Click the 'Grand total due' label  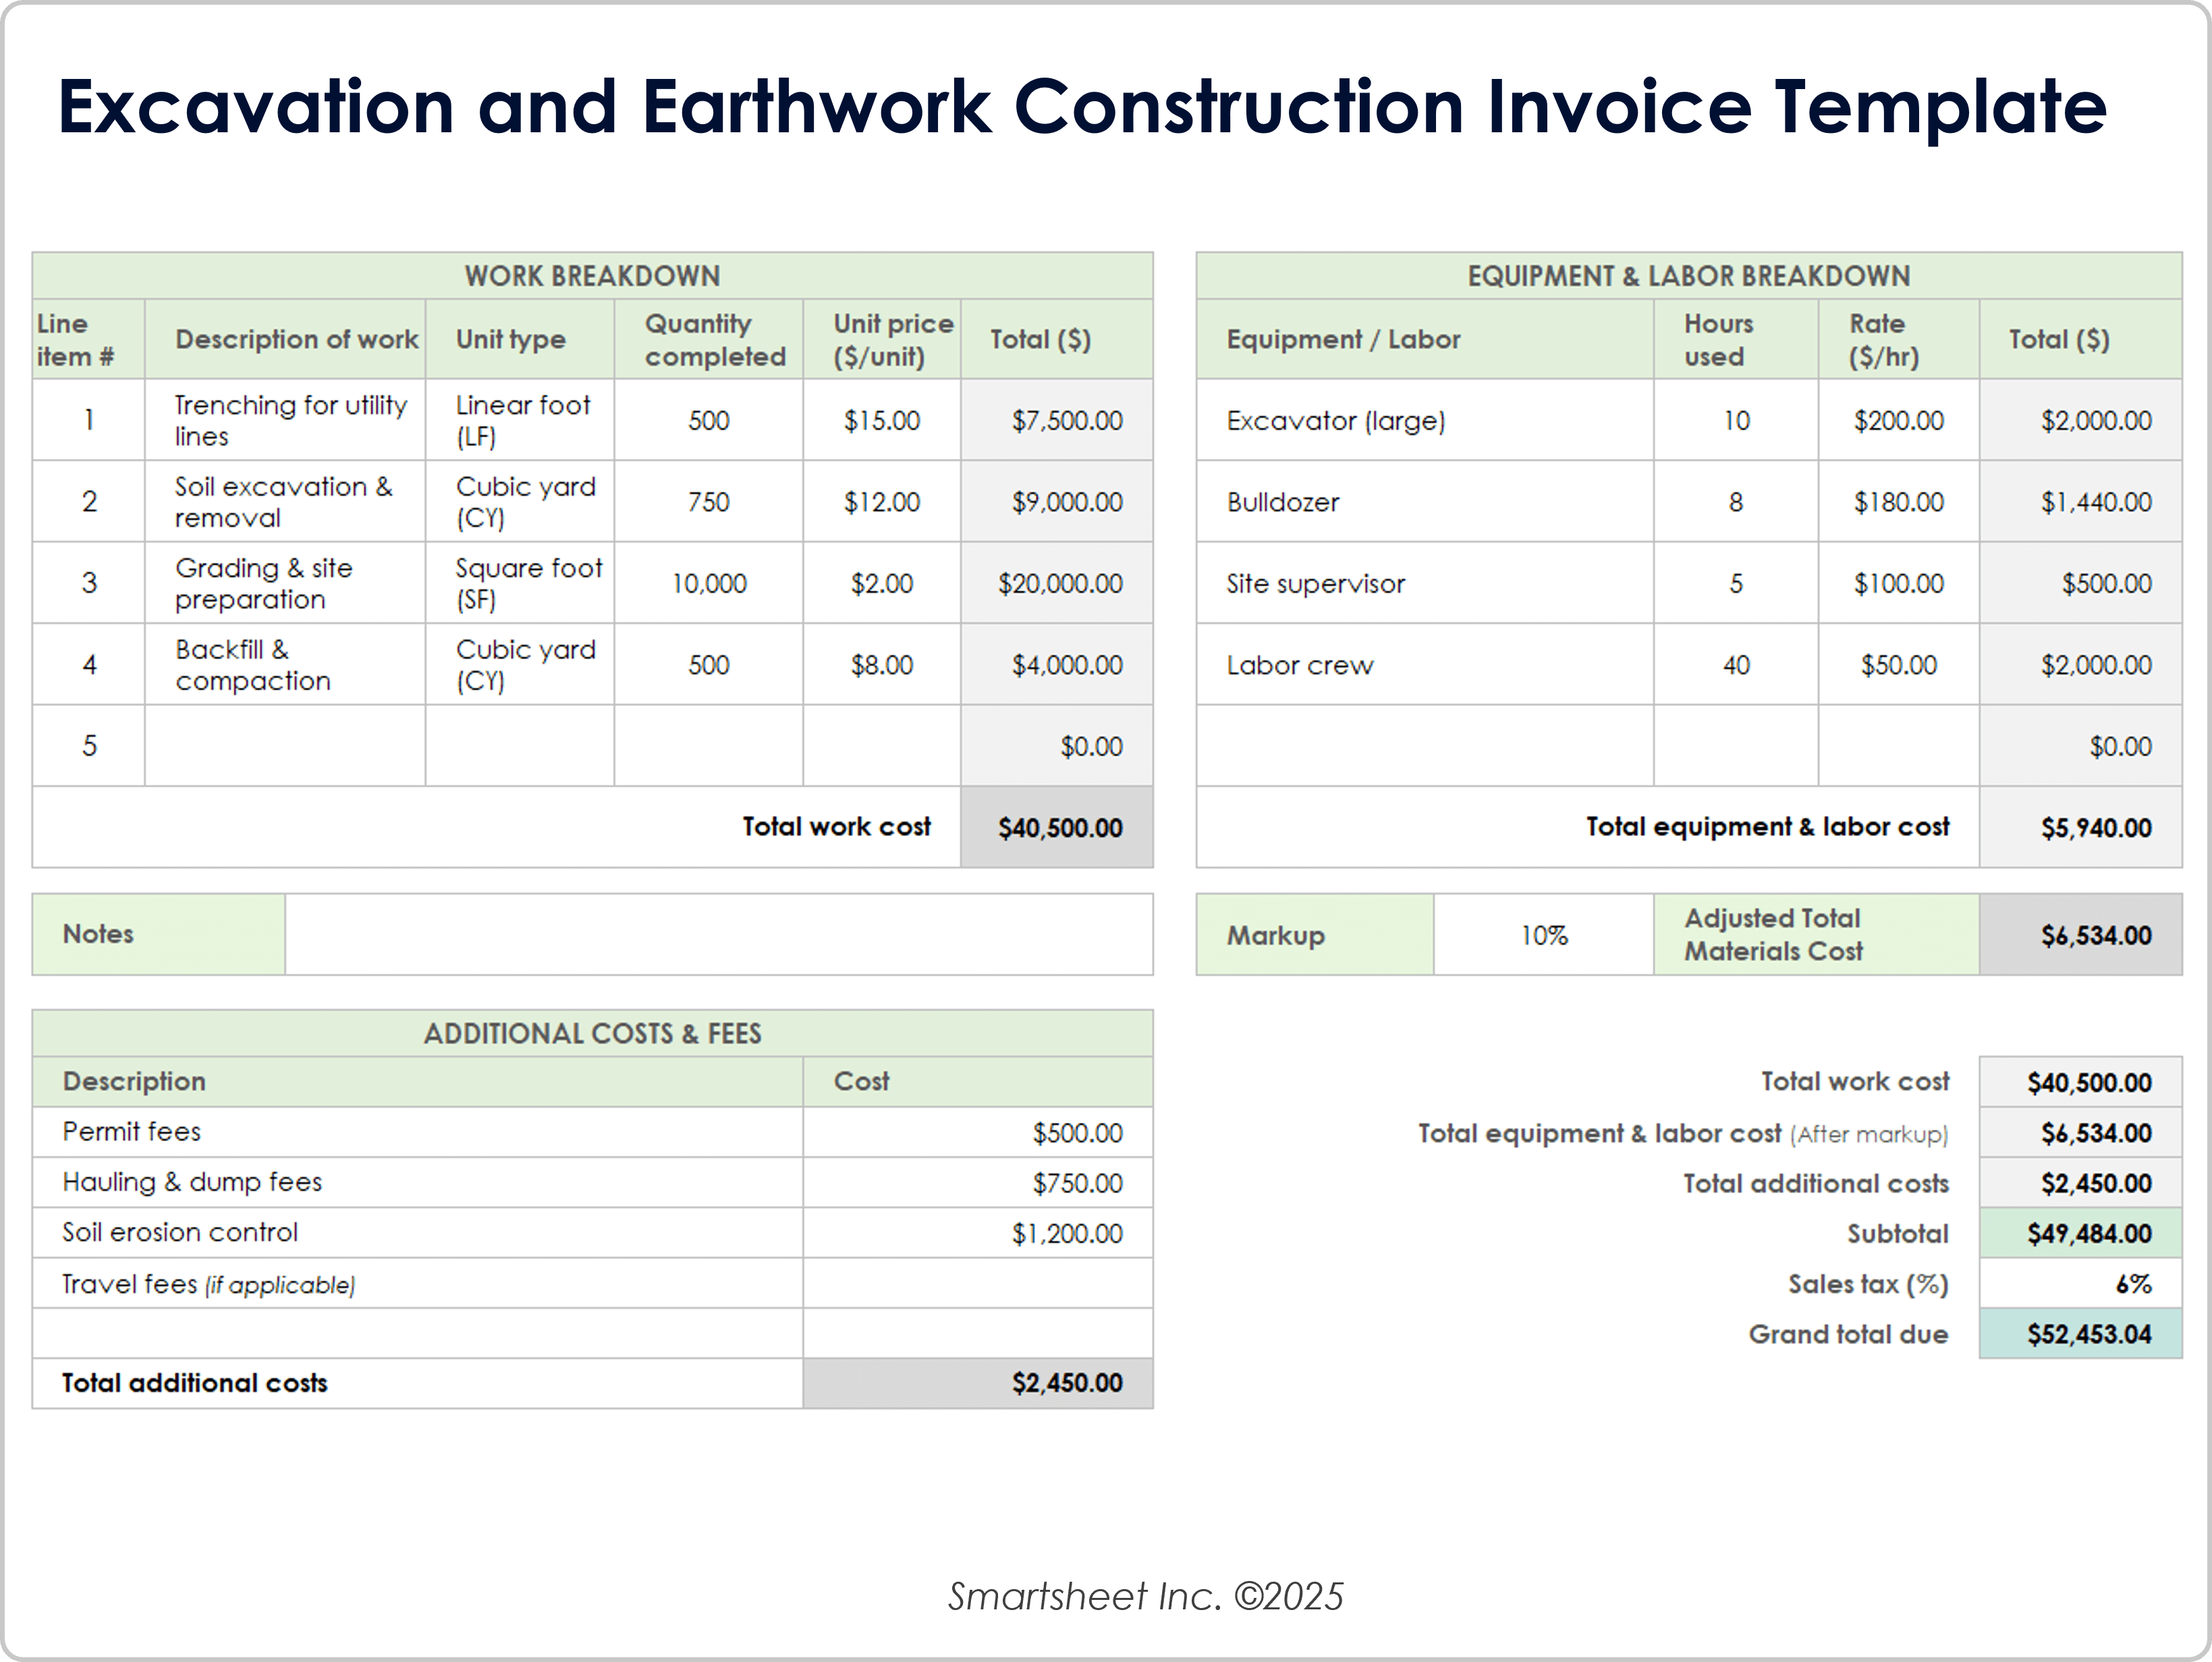[x=1848, y=1334]
